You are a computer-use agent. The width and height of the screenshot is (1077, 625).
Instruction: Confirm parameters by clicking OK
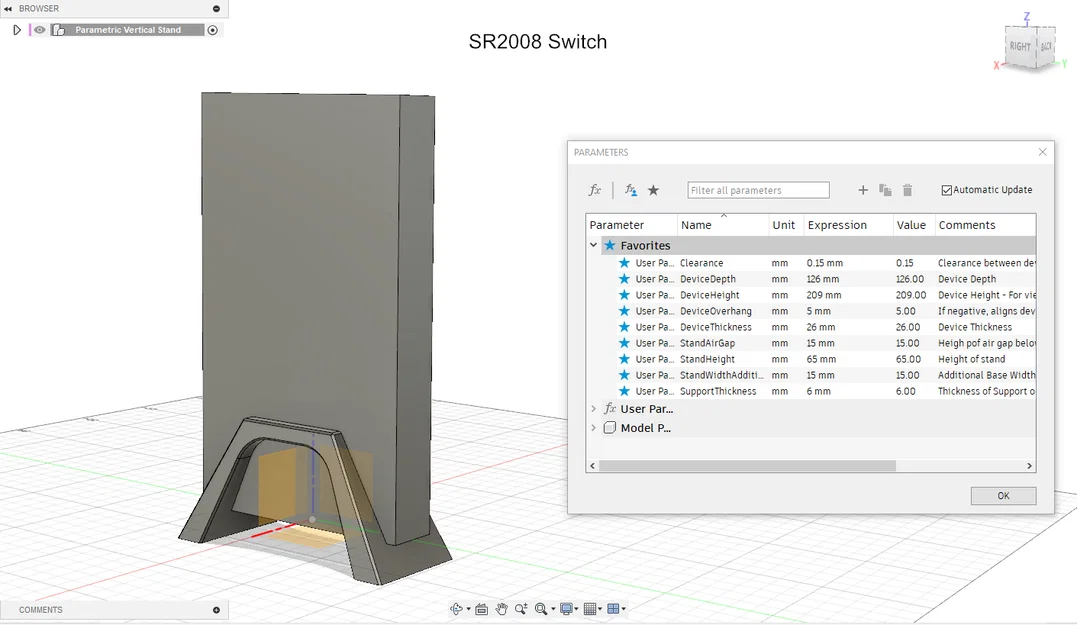click(1002, 496)
